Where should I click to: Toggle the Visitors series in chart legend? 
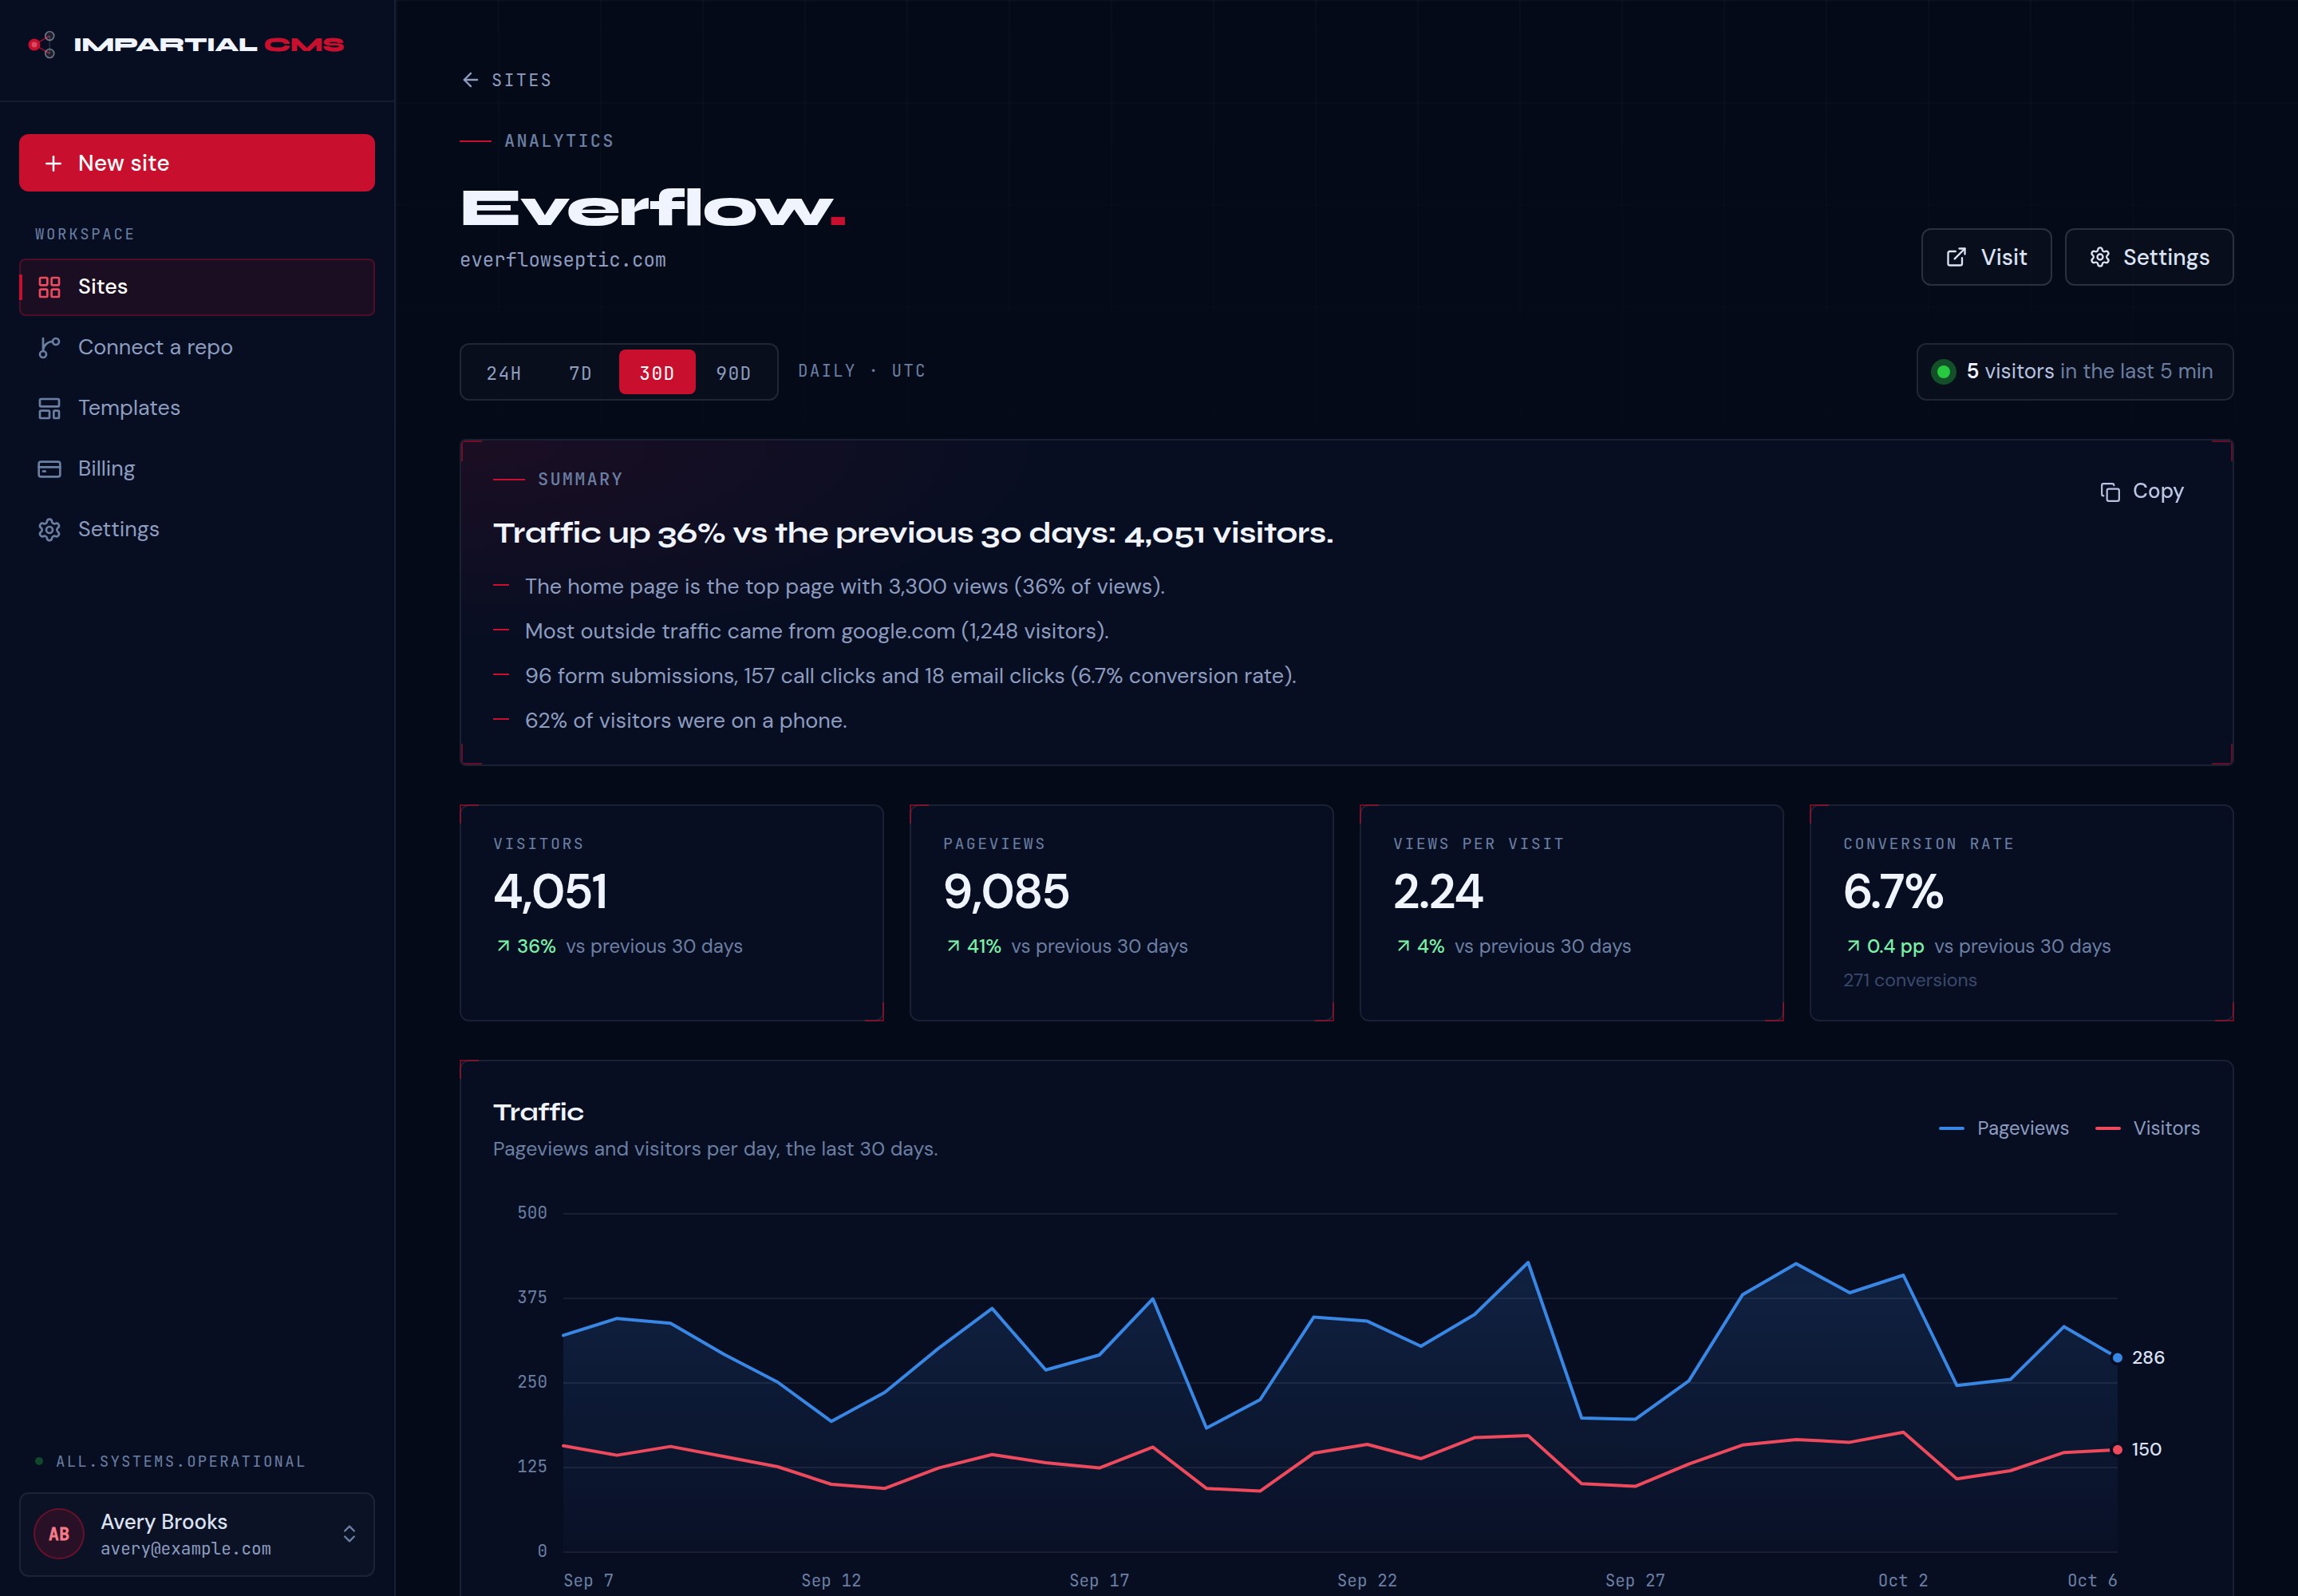2147,1128
